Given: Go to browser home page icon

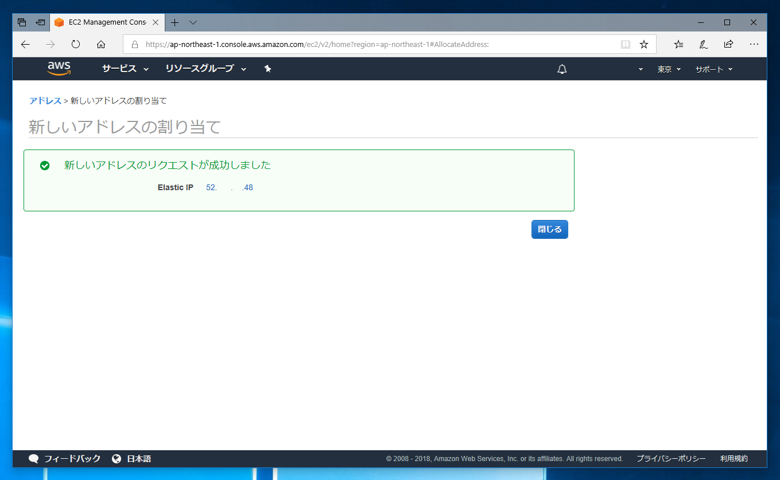Looking at the screenshot, I should click(101, 44).
